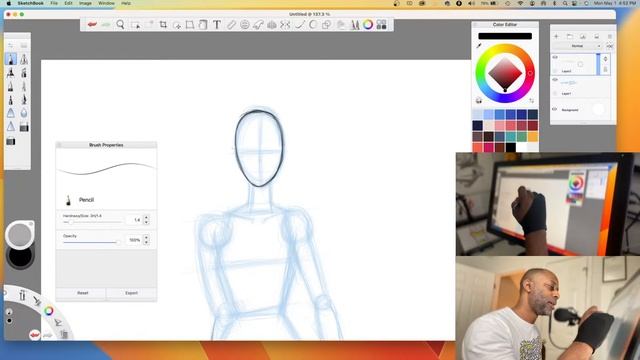
Task: Open the SketchBook app menu
Action: point(31,3)
